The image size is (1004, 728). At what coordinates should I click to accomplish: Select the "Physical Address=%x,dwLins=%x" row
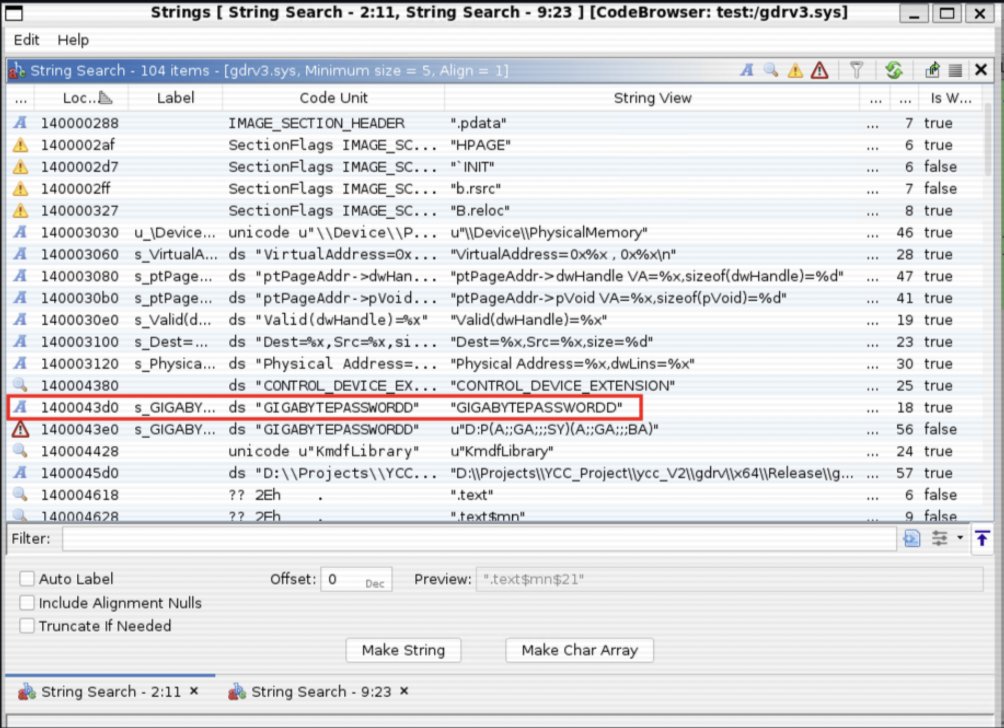tap(495, 364)
